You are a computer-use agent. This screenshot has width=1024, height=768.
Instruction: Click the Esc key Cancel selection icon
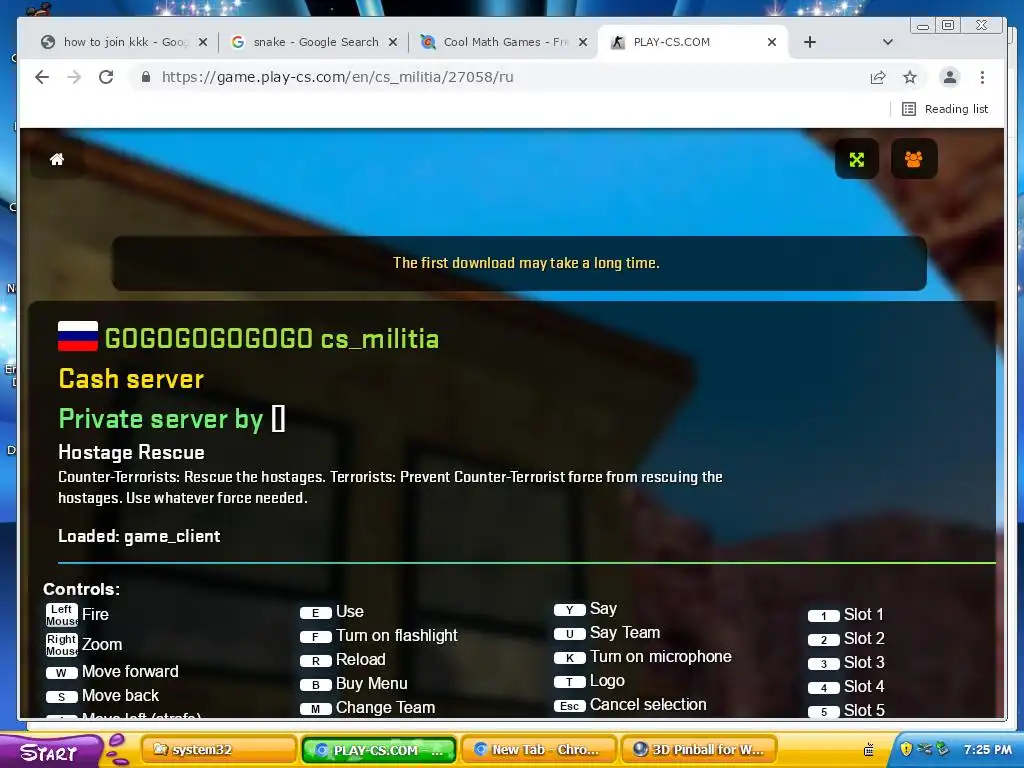point(569,706)
